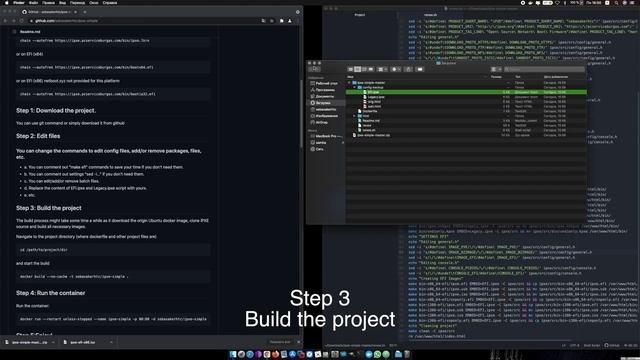Open Документы in Finder sidebar
The height and width of the screenshot is (360, 640).
pos(324,96)
